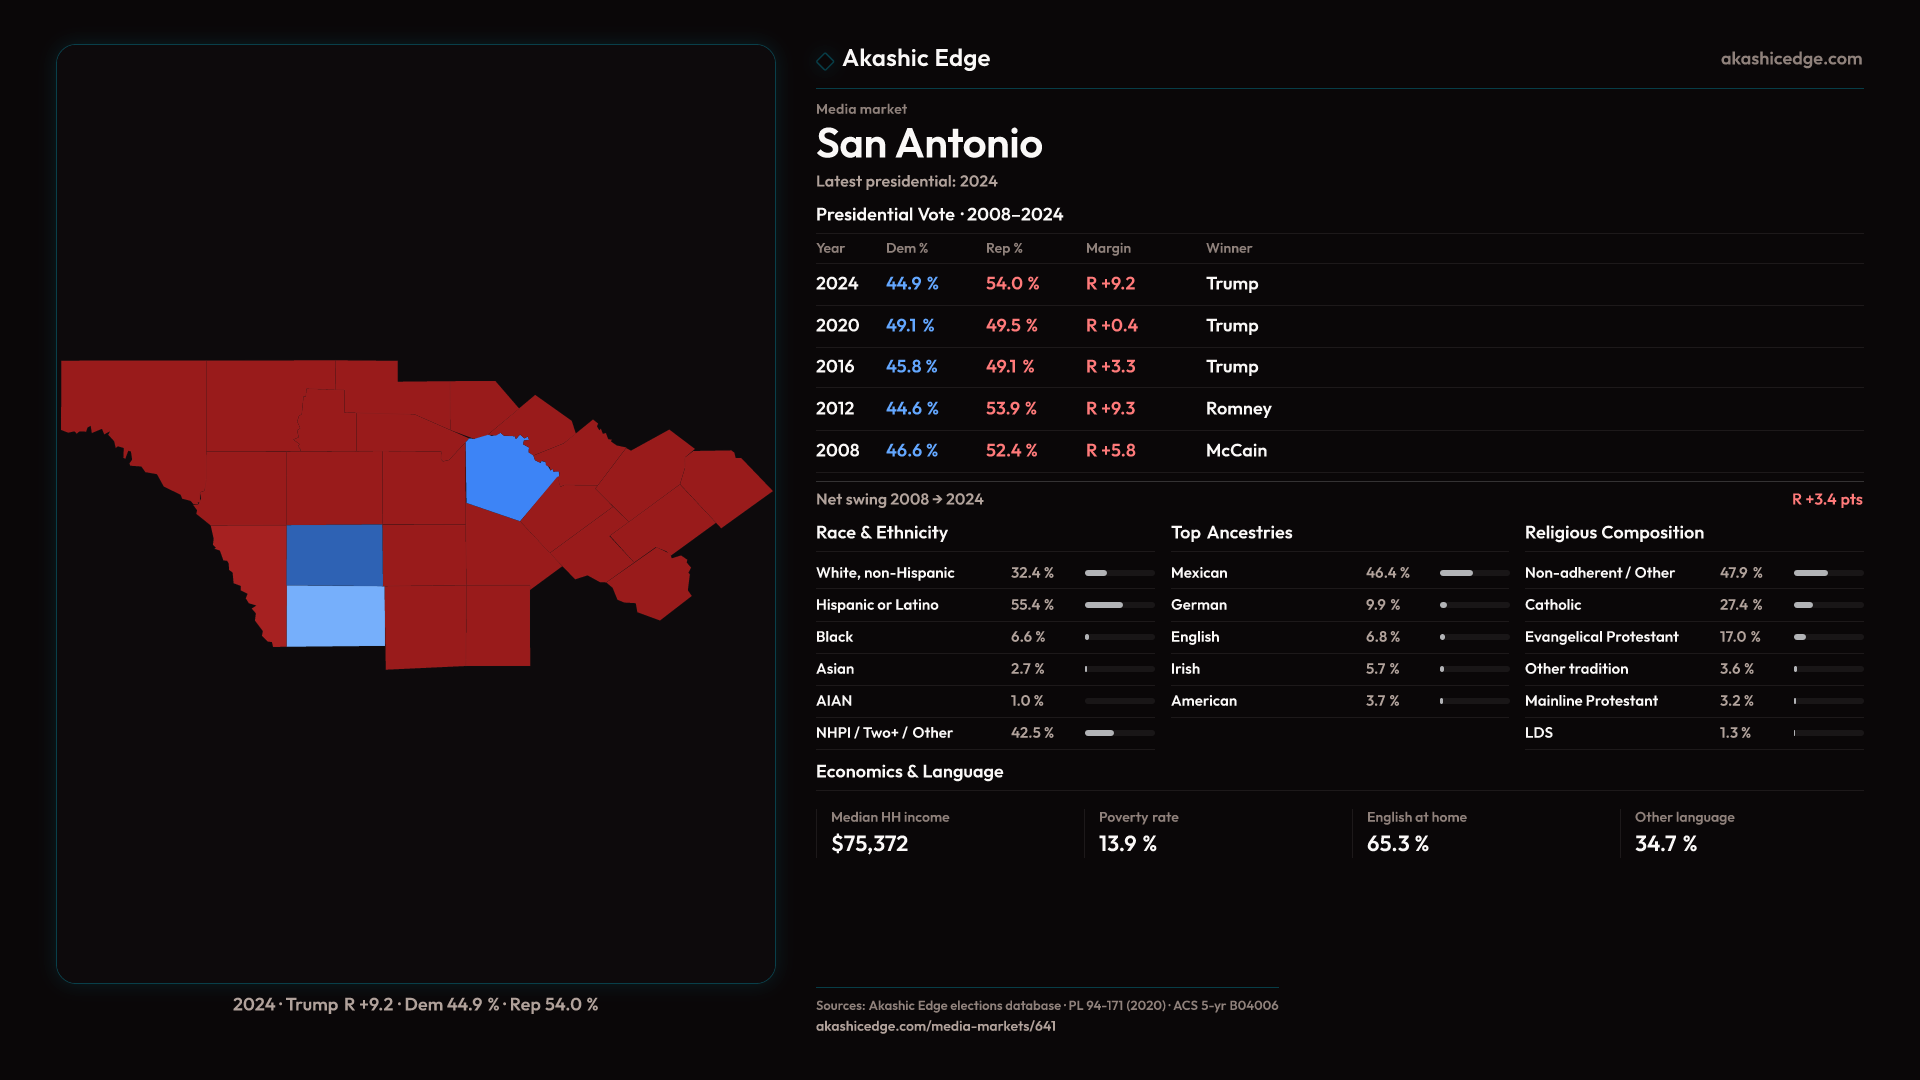This screenshot has width=1920, height=1080.
Task: Click the Hispanic or Latino percentage bar
Action: [x=1118, y=605]
